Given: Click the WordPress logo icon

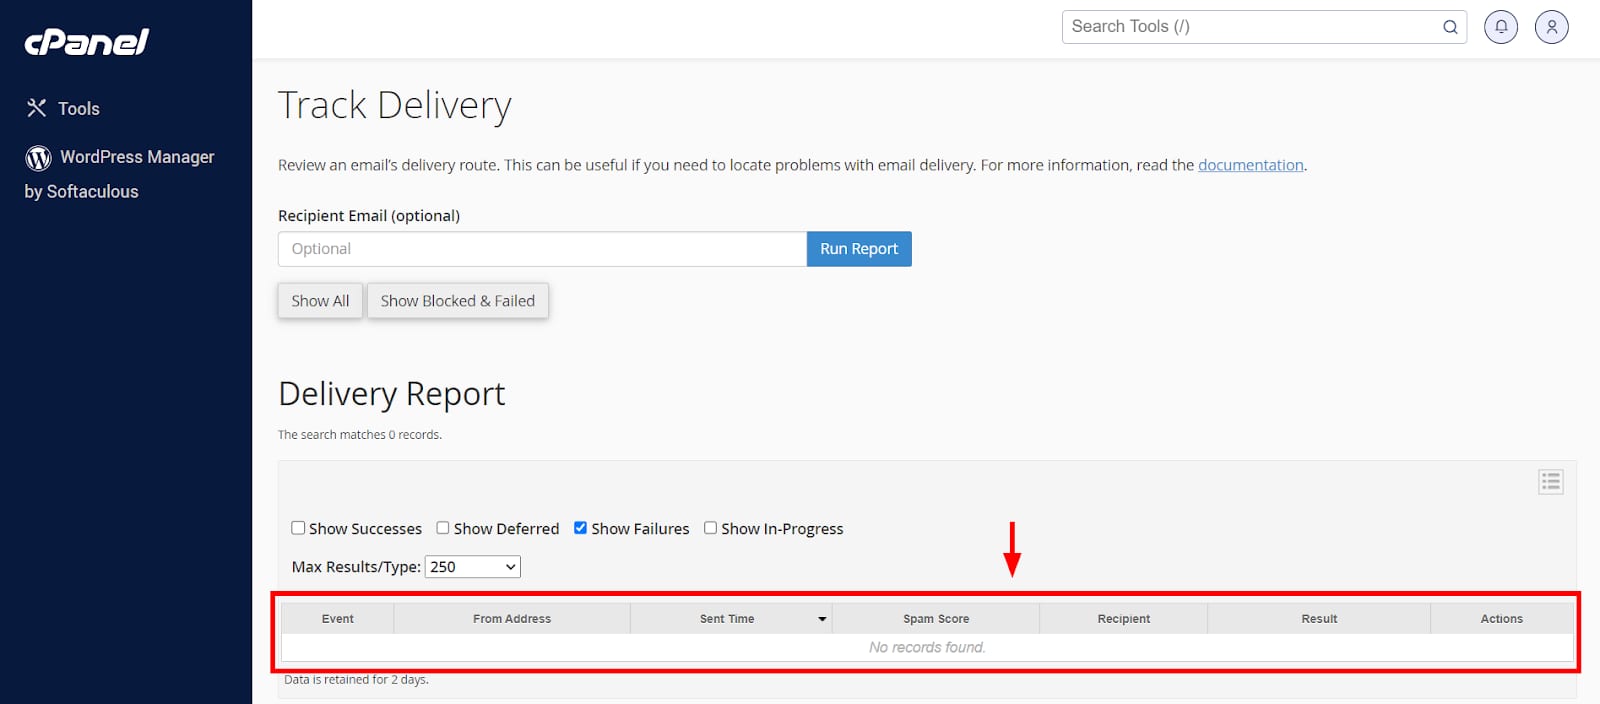Looking at the screenshot, I should pos(38,158).
